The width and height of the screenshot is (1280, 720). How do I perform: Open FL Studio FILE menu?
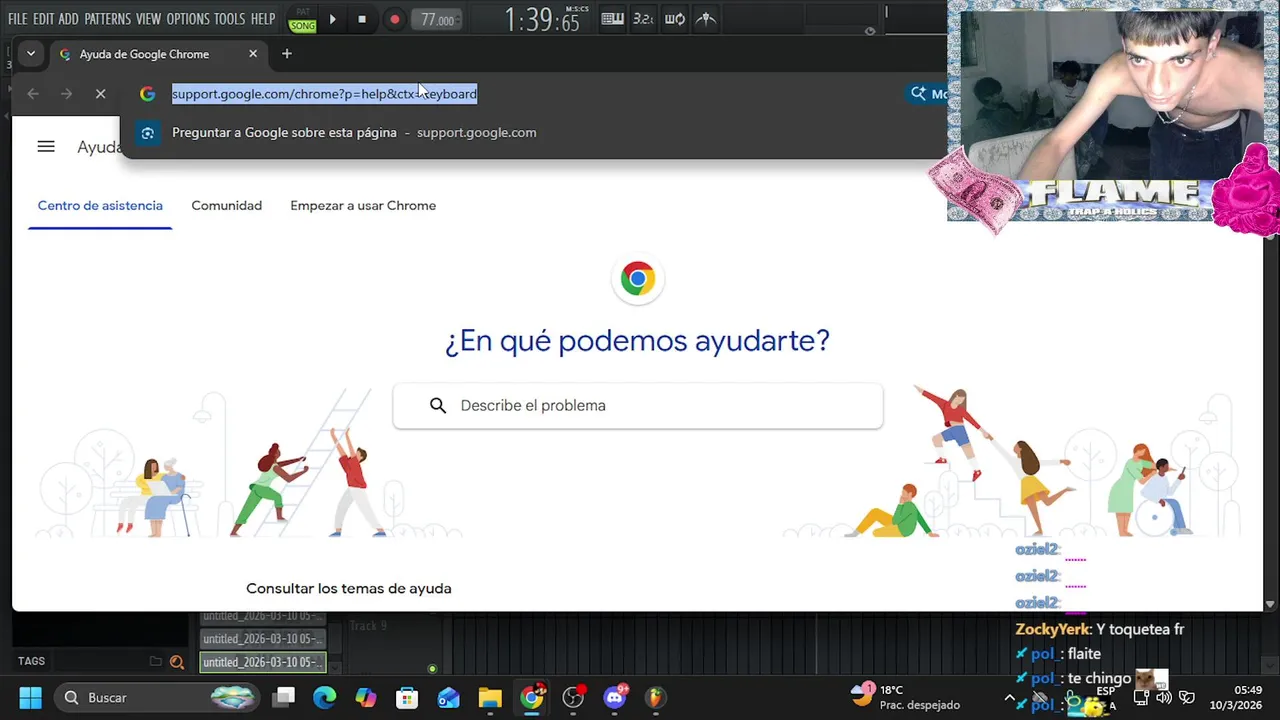click(x=17, y=19)
